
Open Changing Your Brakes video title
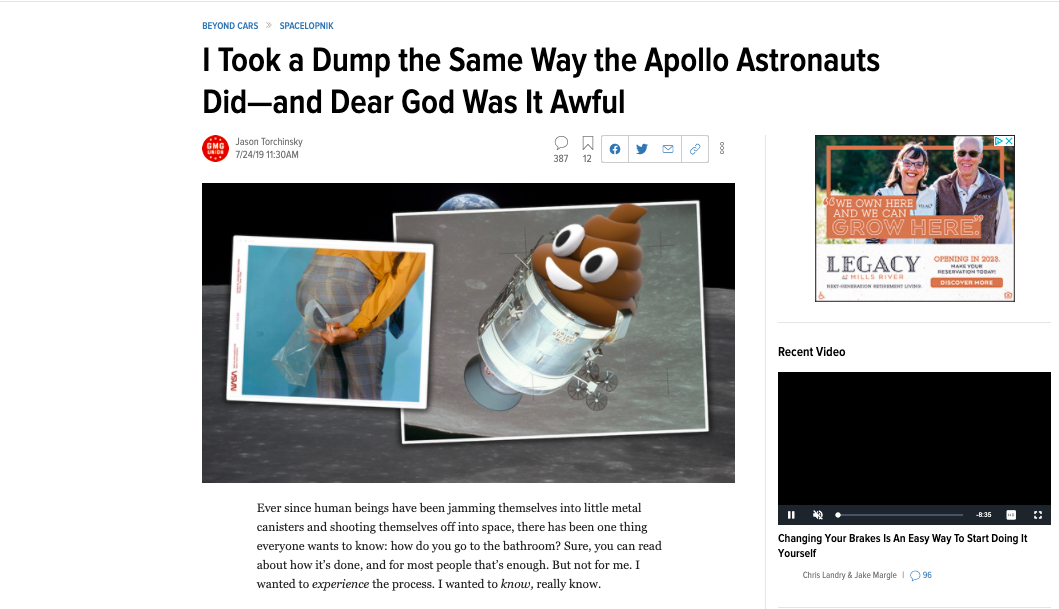tap(902, 546)
